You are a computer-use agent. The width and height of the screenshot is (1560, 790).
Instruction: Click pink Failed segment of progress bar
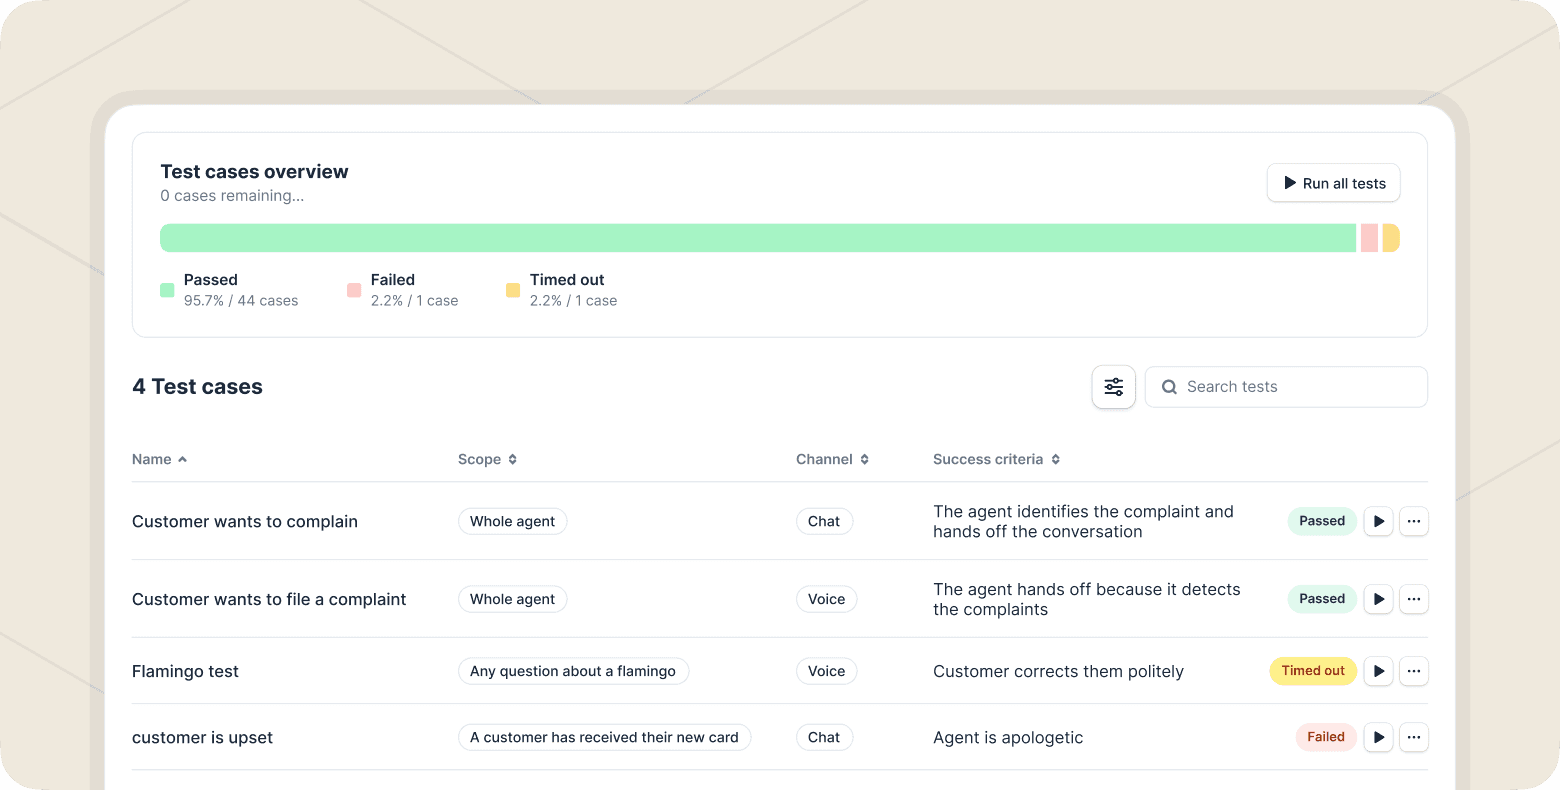click(1369, 238)
